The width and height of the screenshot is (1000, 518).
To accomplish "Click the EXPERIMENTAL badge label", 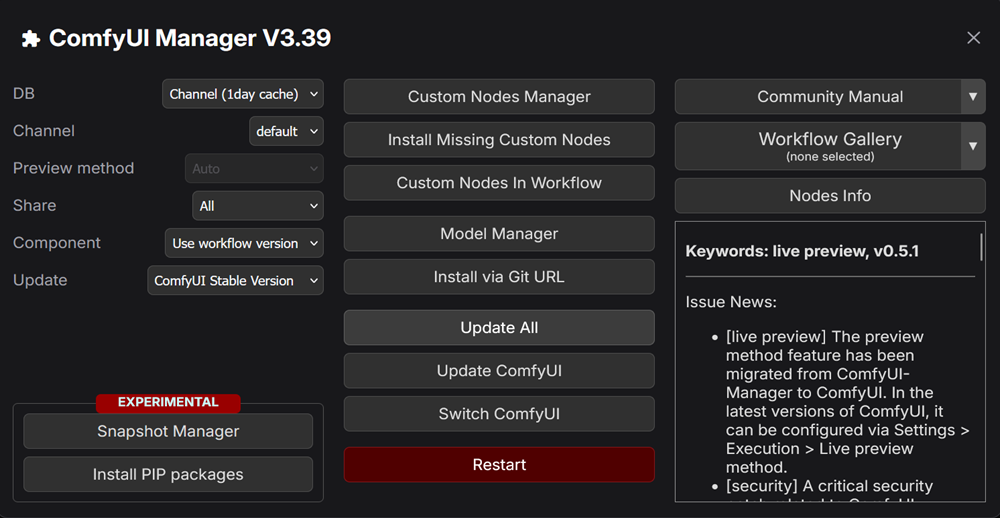I will click(168, 403).
